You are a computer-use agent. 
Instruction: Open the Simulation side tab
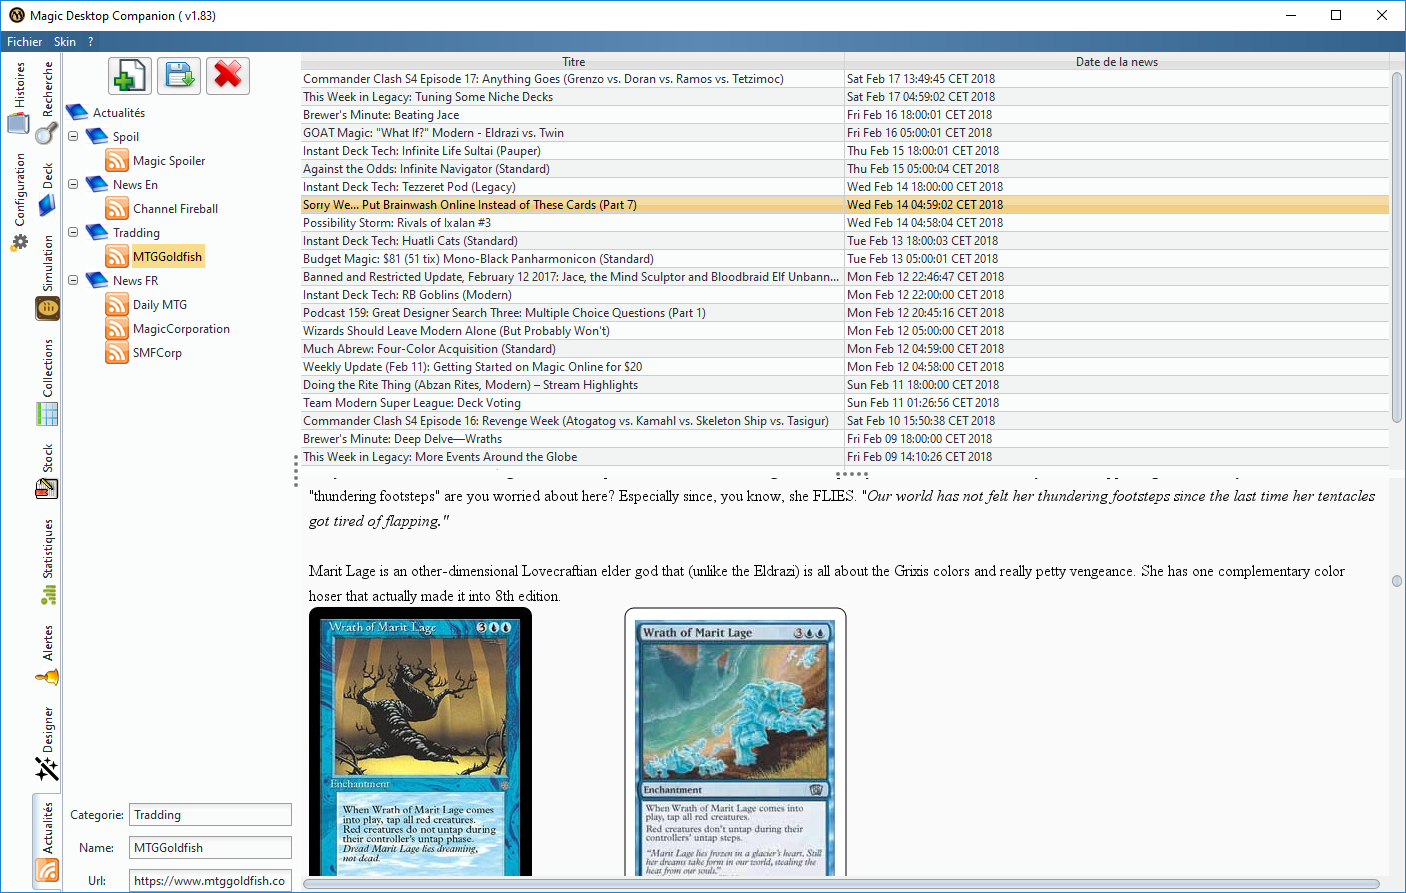pyautogui.click(x=47, y=278)
